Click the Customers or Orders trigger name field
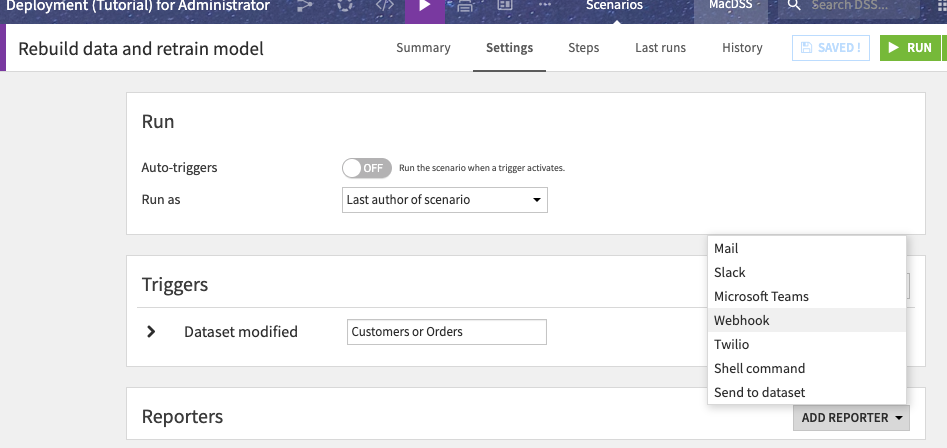The height and width of the screenshot is (448, 947). (446, 332)
